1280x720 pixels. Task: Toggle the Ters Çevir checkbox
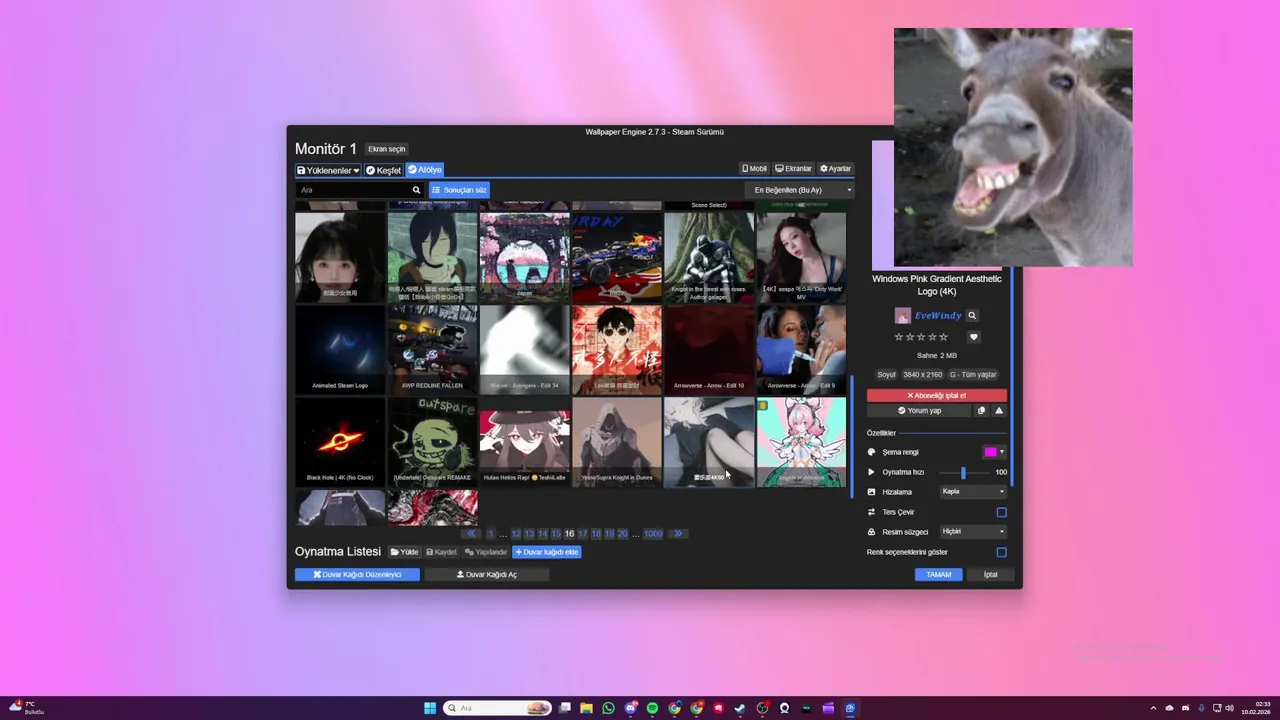1001,512
